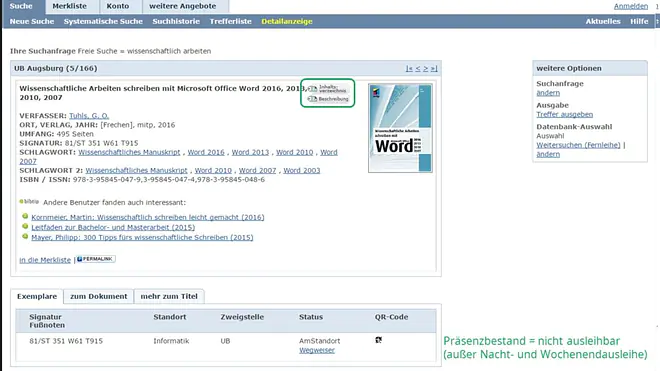Click Word 2007 link in Schlagwort 2
Viewport: 660px width, 371px height.
pos(257,170)
